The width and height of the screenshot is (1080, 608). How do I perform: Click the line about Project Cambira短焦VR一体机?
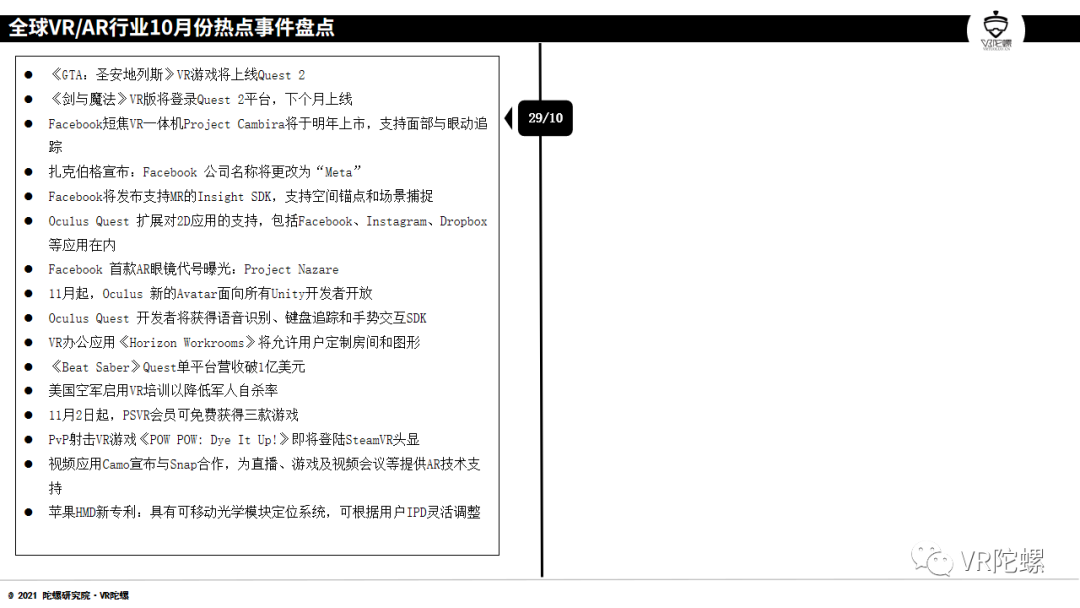tap(268, 135)
